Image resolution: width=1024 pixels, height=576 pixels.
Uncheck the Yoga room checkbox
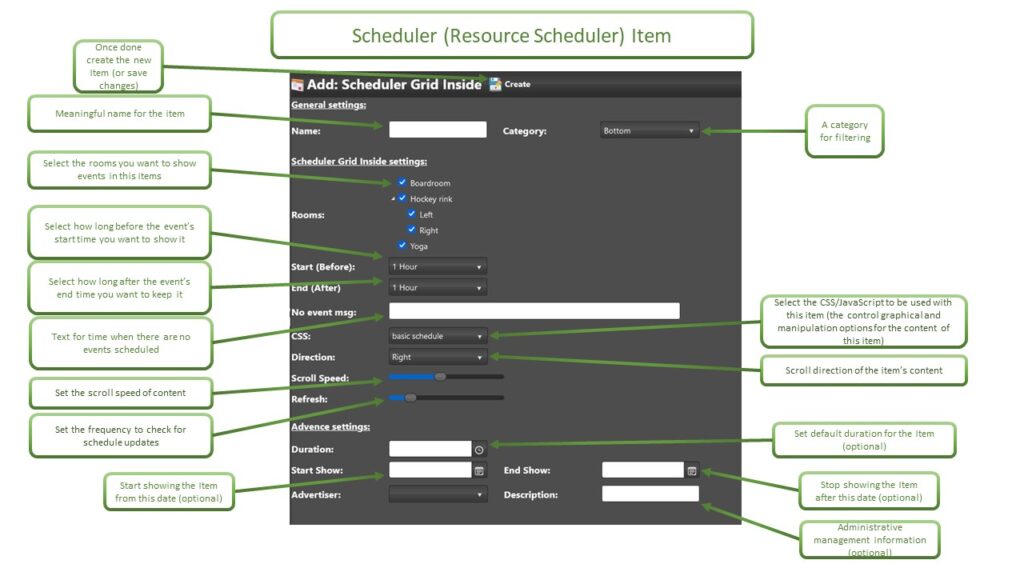[402, 245]
